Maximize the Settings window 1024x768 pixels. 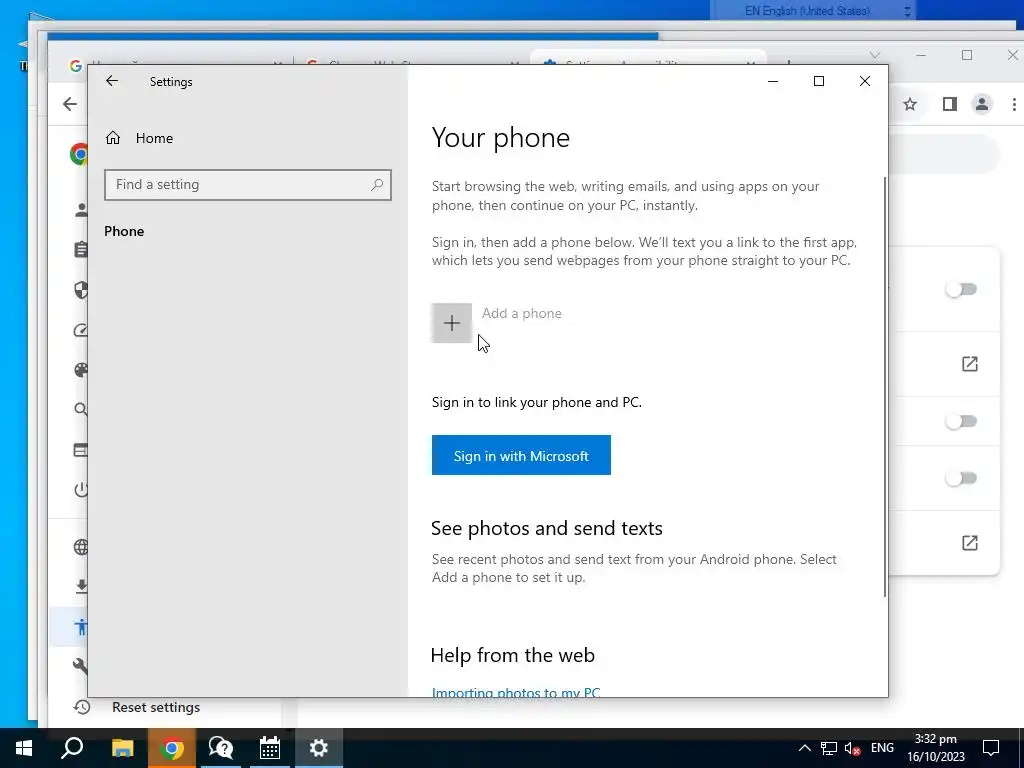(818, 81)
